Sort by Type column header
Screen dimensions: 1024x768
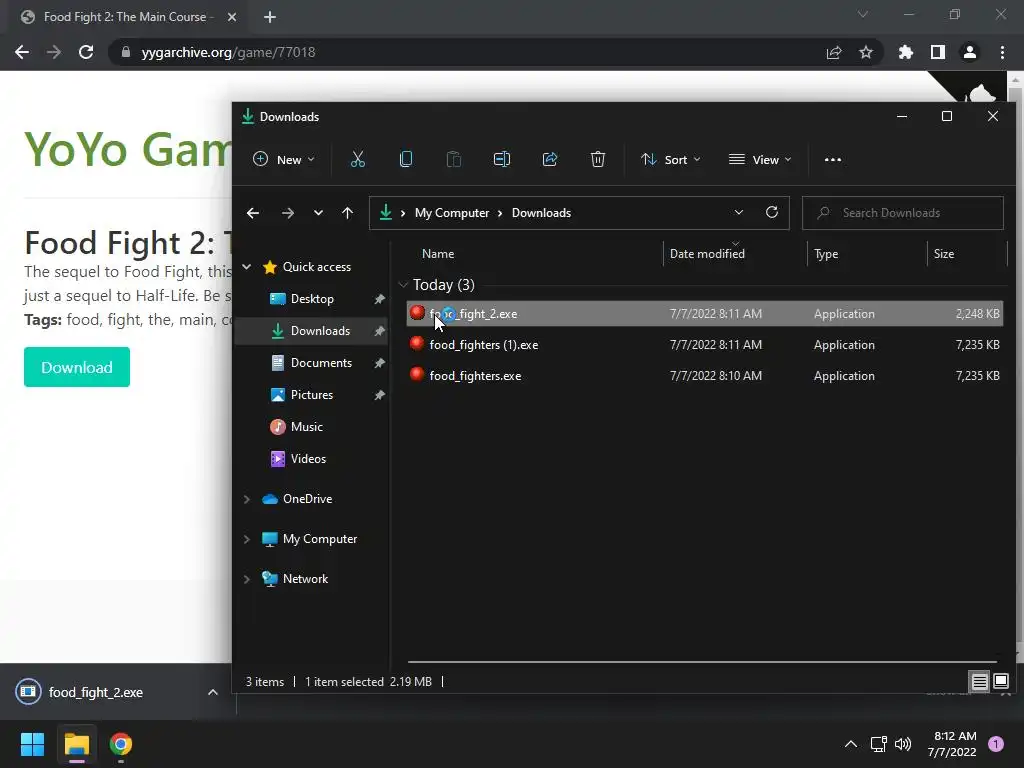[x=826, y=254]
